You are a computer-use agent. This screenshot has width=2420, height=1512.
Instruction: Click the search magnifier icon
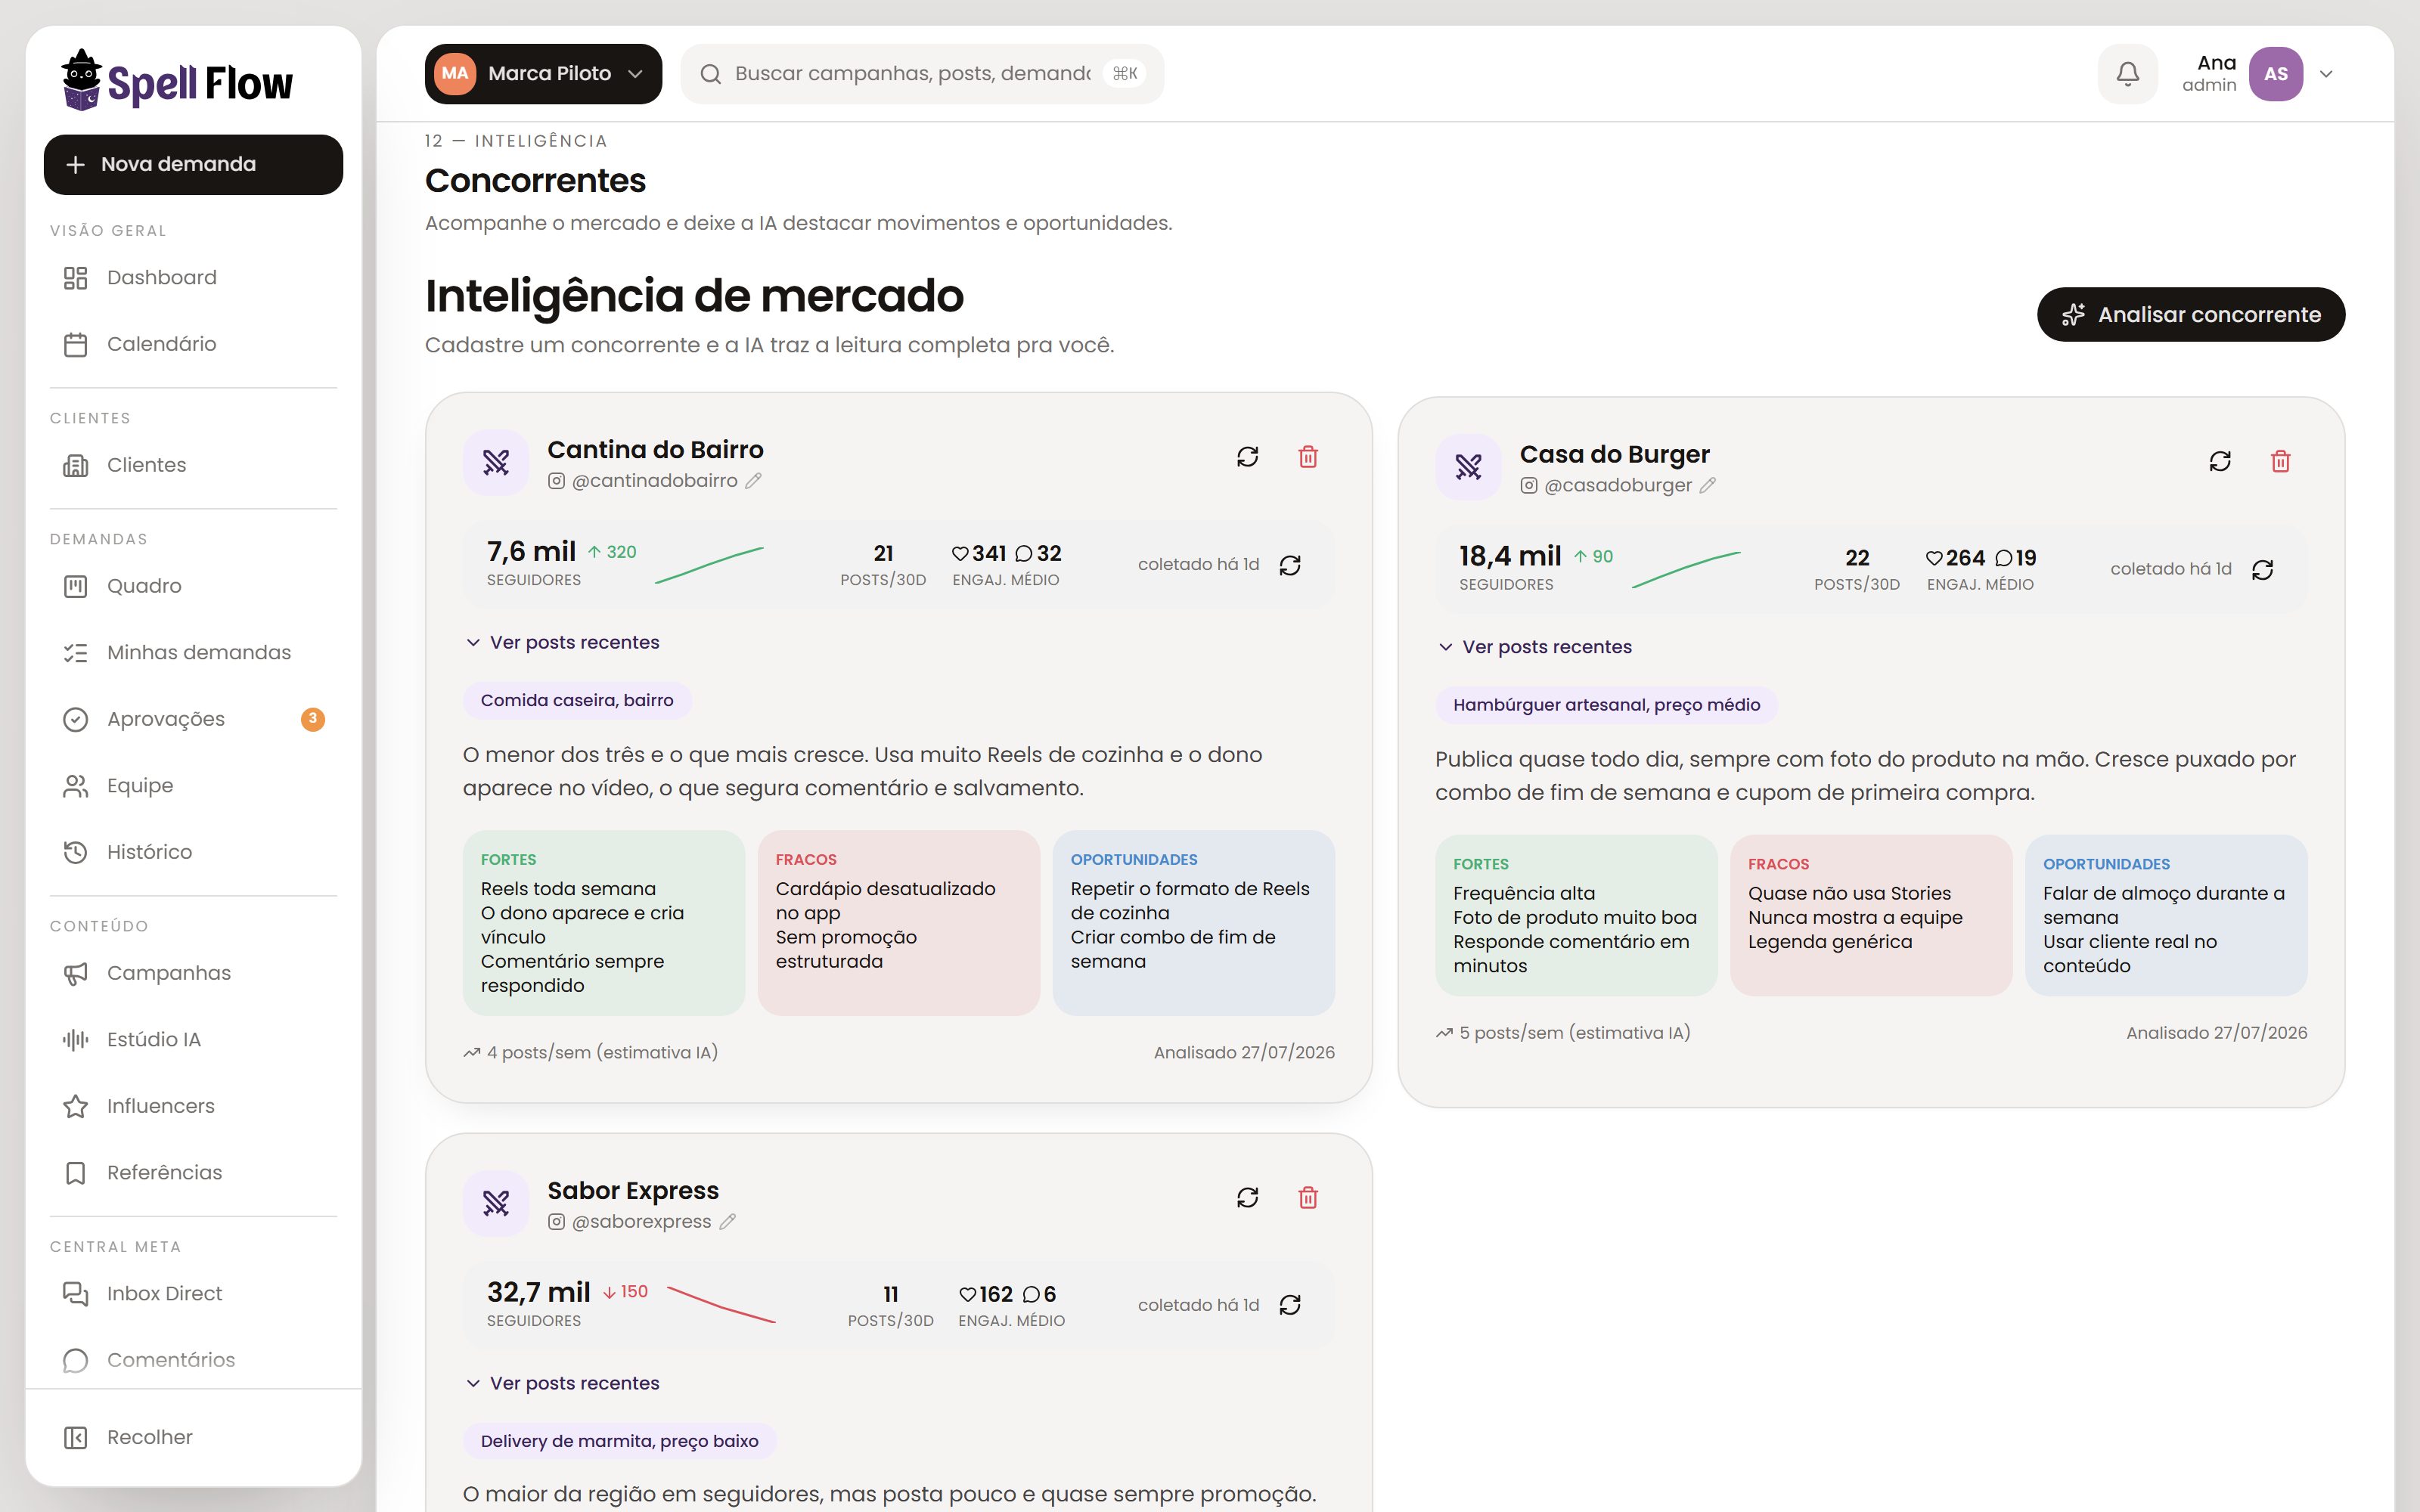[711, 74]
